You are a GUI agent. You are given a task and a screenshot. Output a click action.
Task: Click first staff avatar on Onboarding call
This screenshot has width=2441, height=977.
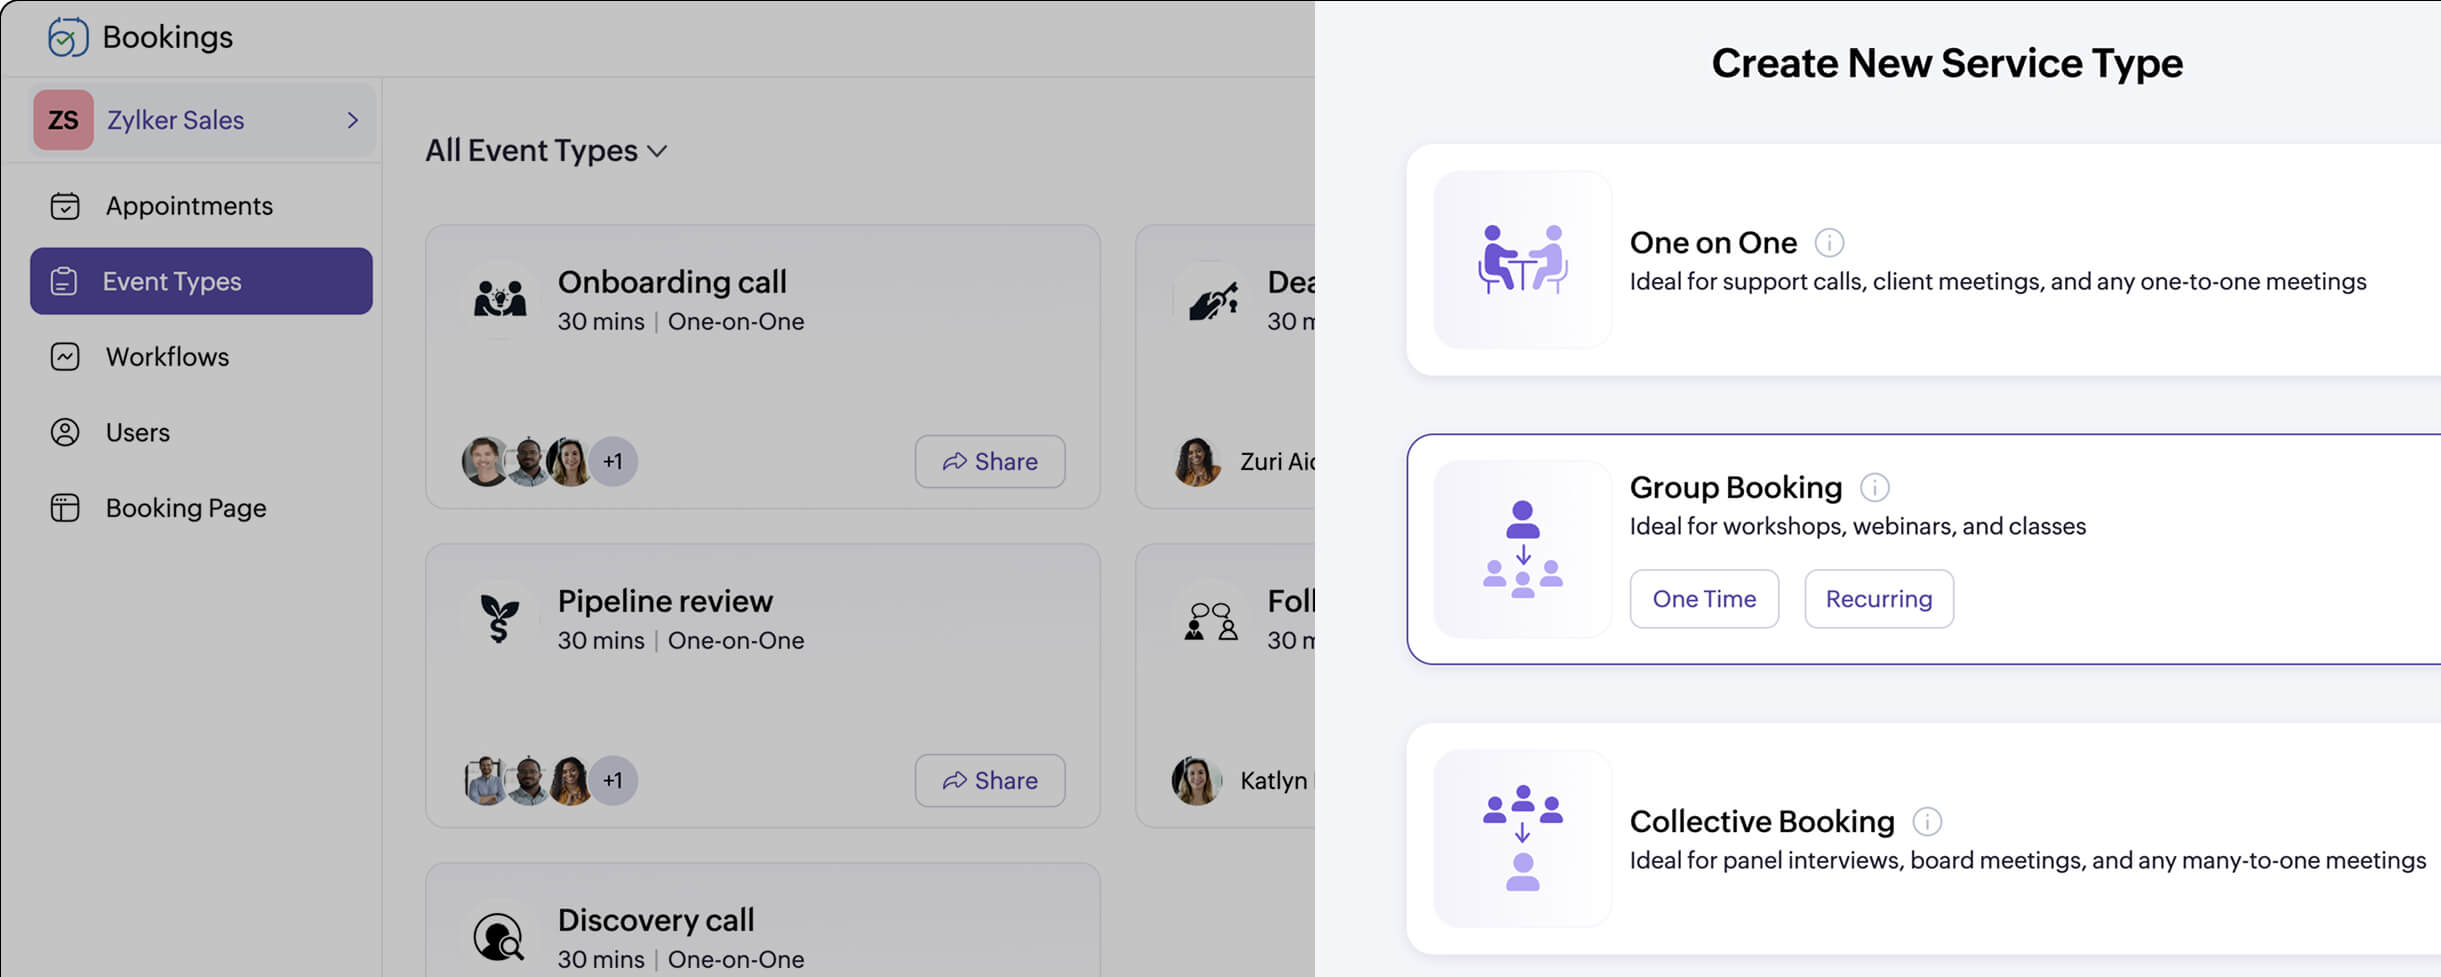pos(485,461)
